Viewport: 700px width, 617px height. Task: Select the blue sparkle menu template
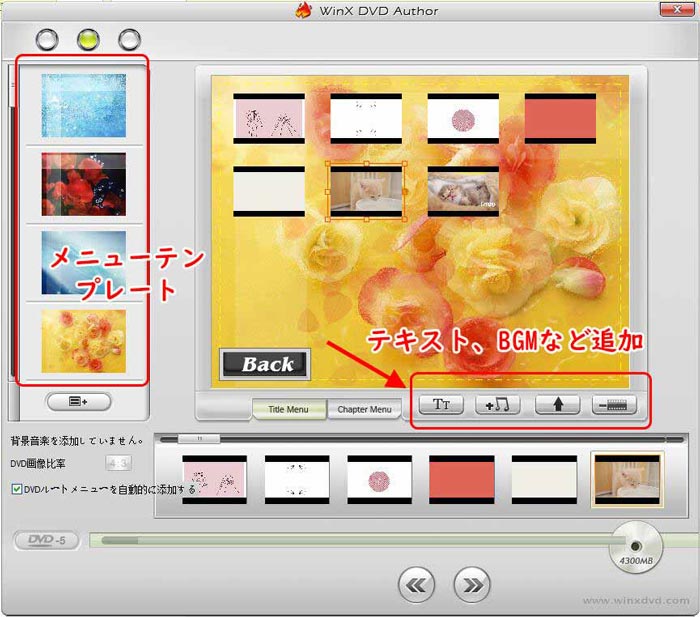[84, 106]
